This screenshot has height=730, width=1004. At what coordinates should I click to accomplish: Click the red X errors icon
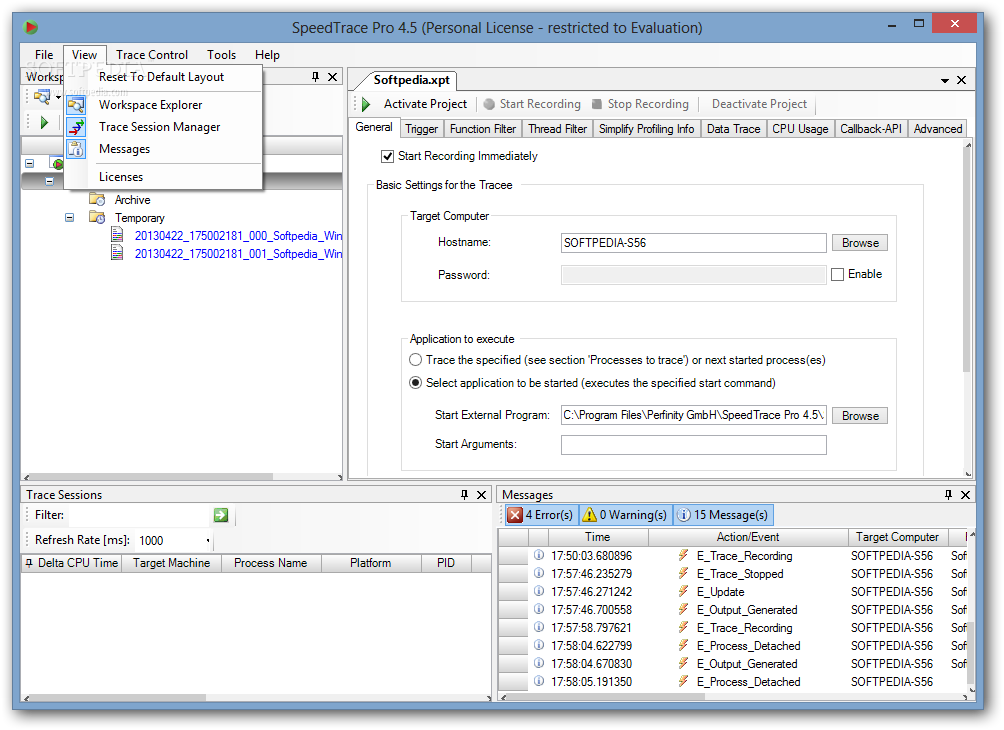515,515
